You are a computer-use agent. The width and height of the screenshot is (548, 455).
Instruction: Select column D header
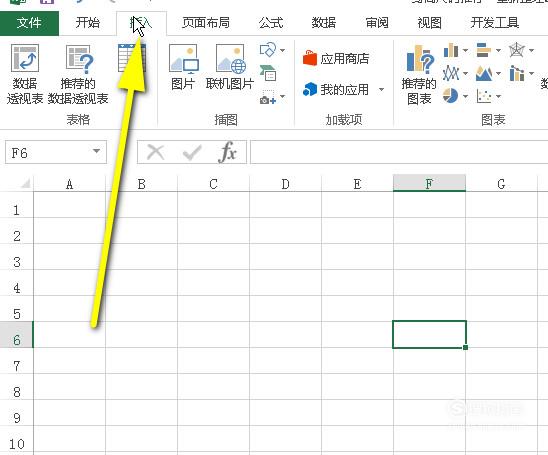click(286, 184)
